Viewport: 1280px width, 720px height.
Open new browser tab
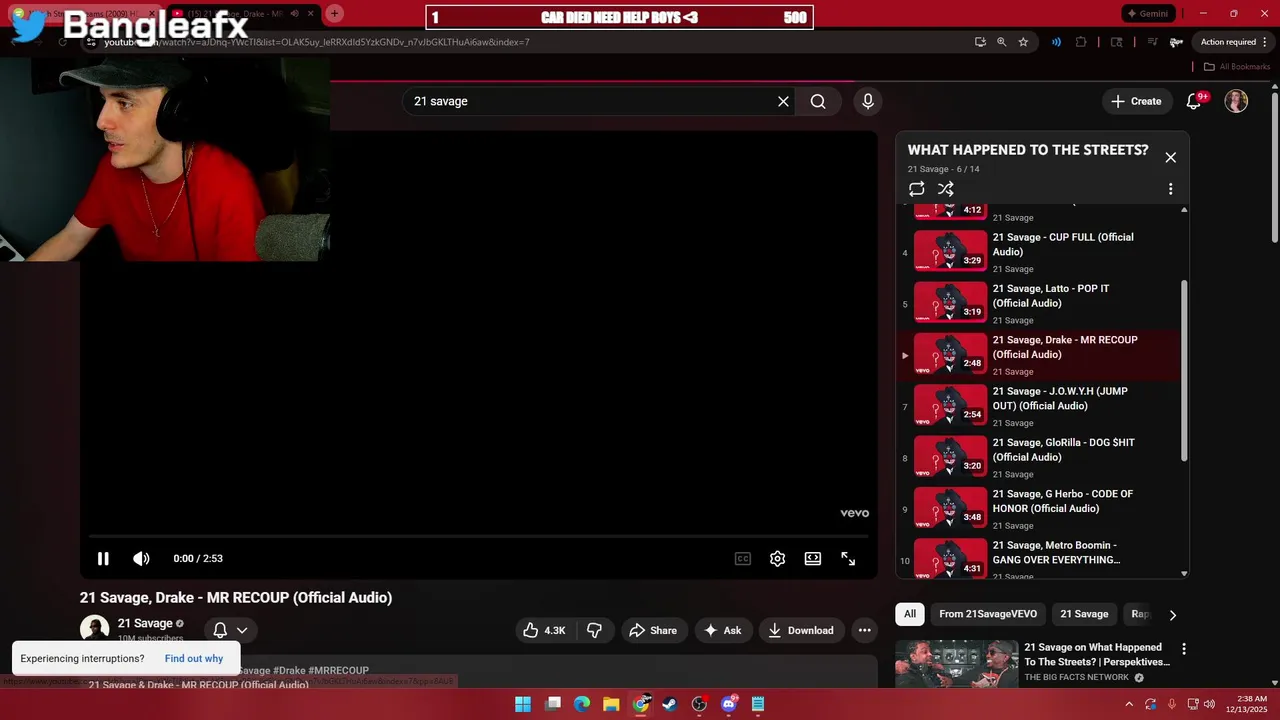pyautogui.click(x=334, y=13)
